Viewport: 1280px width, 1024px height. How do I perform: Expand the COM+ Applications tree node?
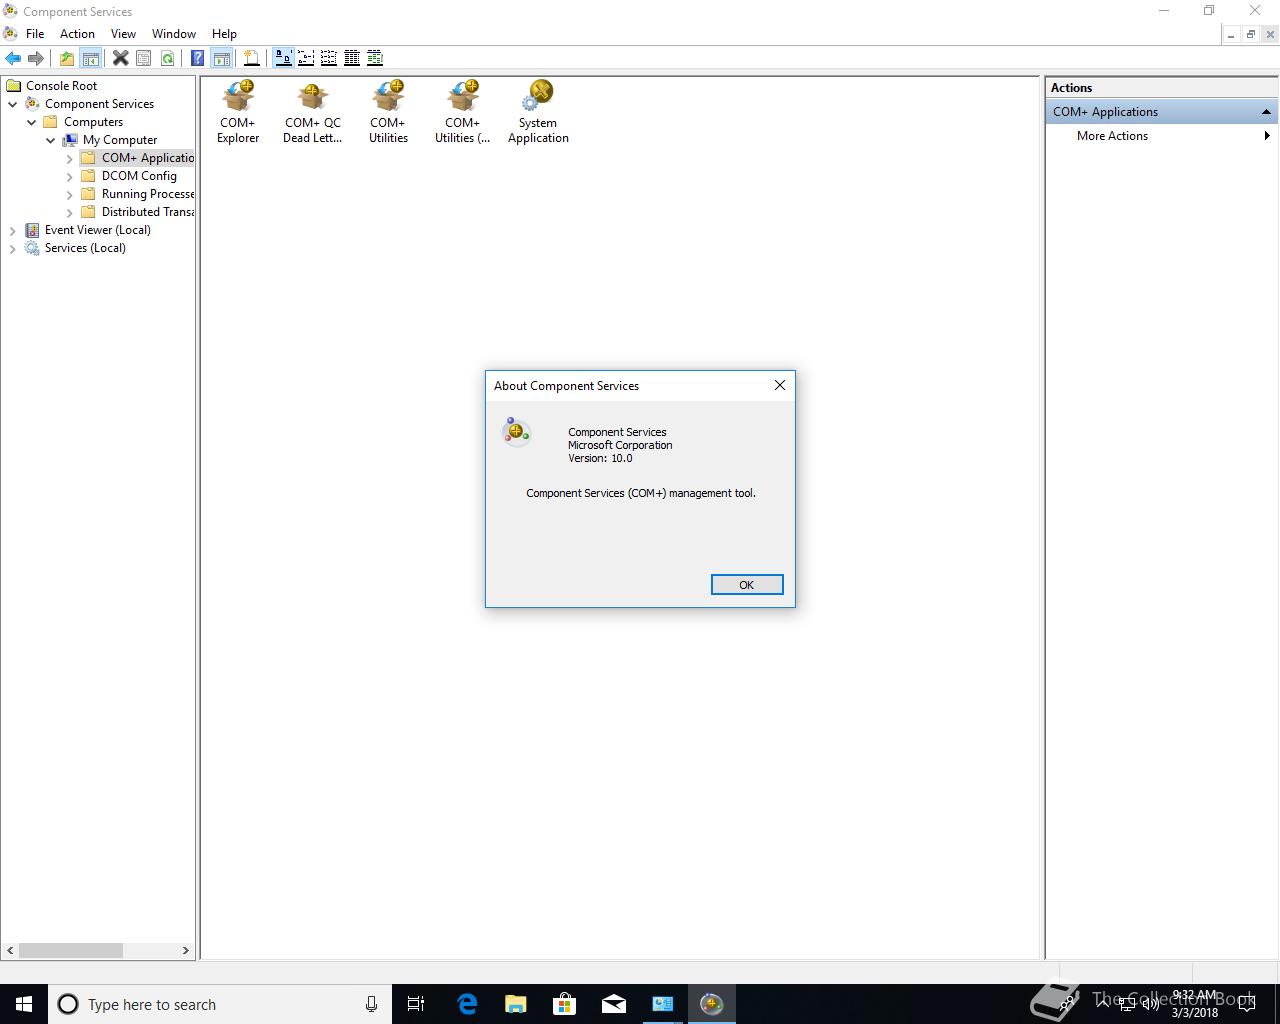click(70, 158)
